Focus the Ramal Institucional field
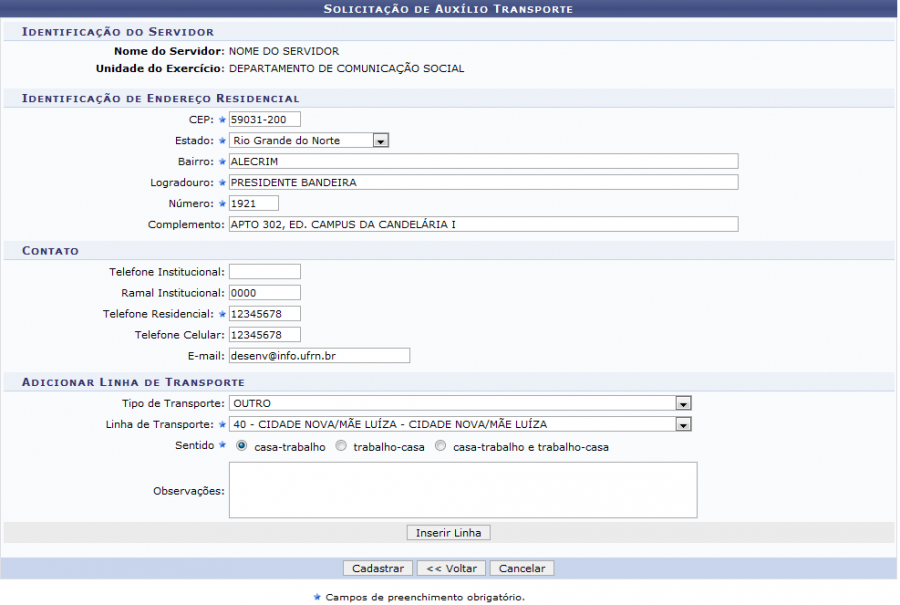 [264, 292]
